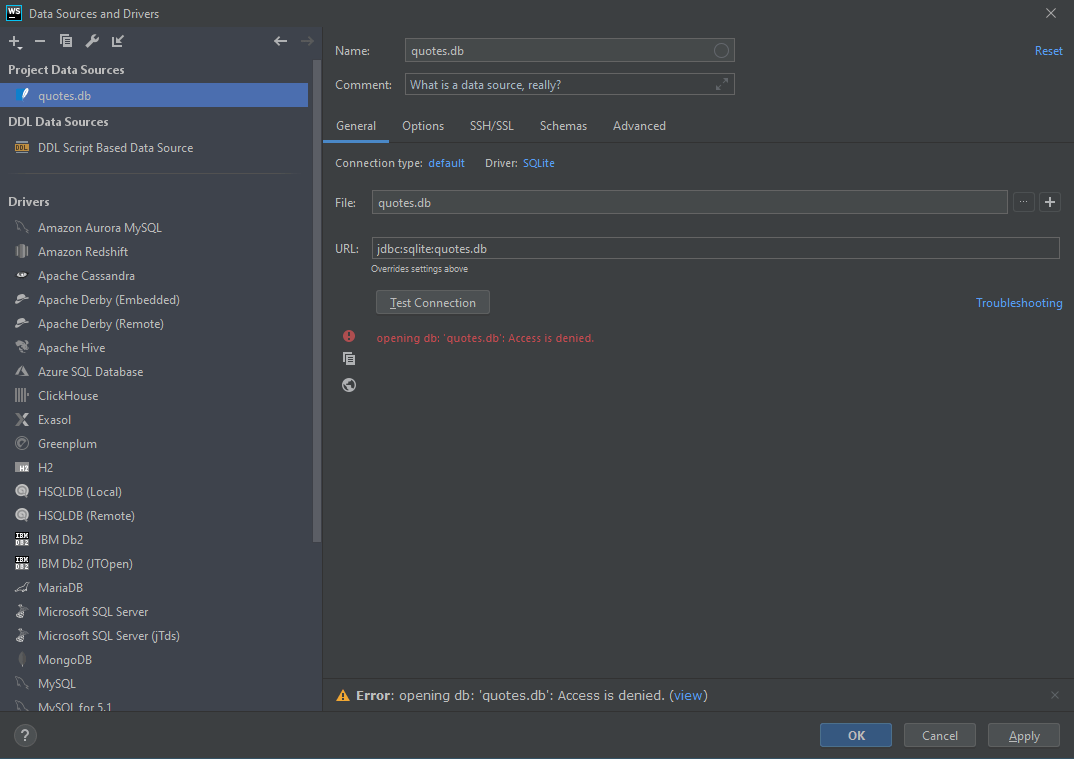Click the make global arrow icon in toolbar
This screenshot has width=1074, height=759.
point(118,41)
